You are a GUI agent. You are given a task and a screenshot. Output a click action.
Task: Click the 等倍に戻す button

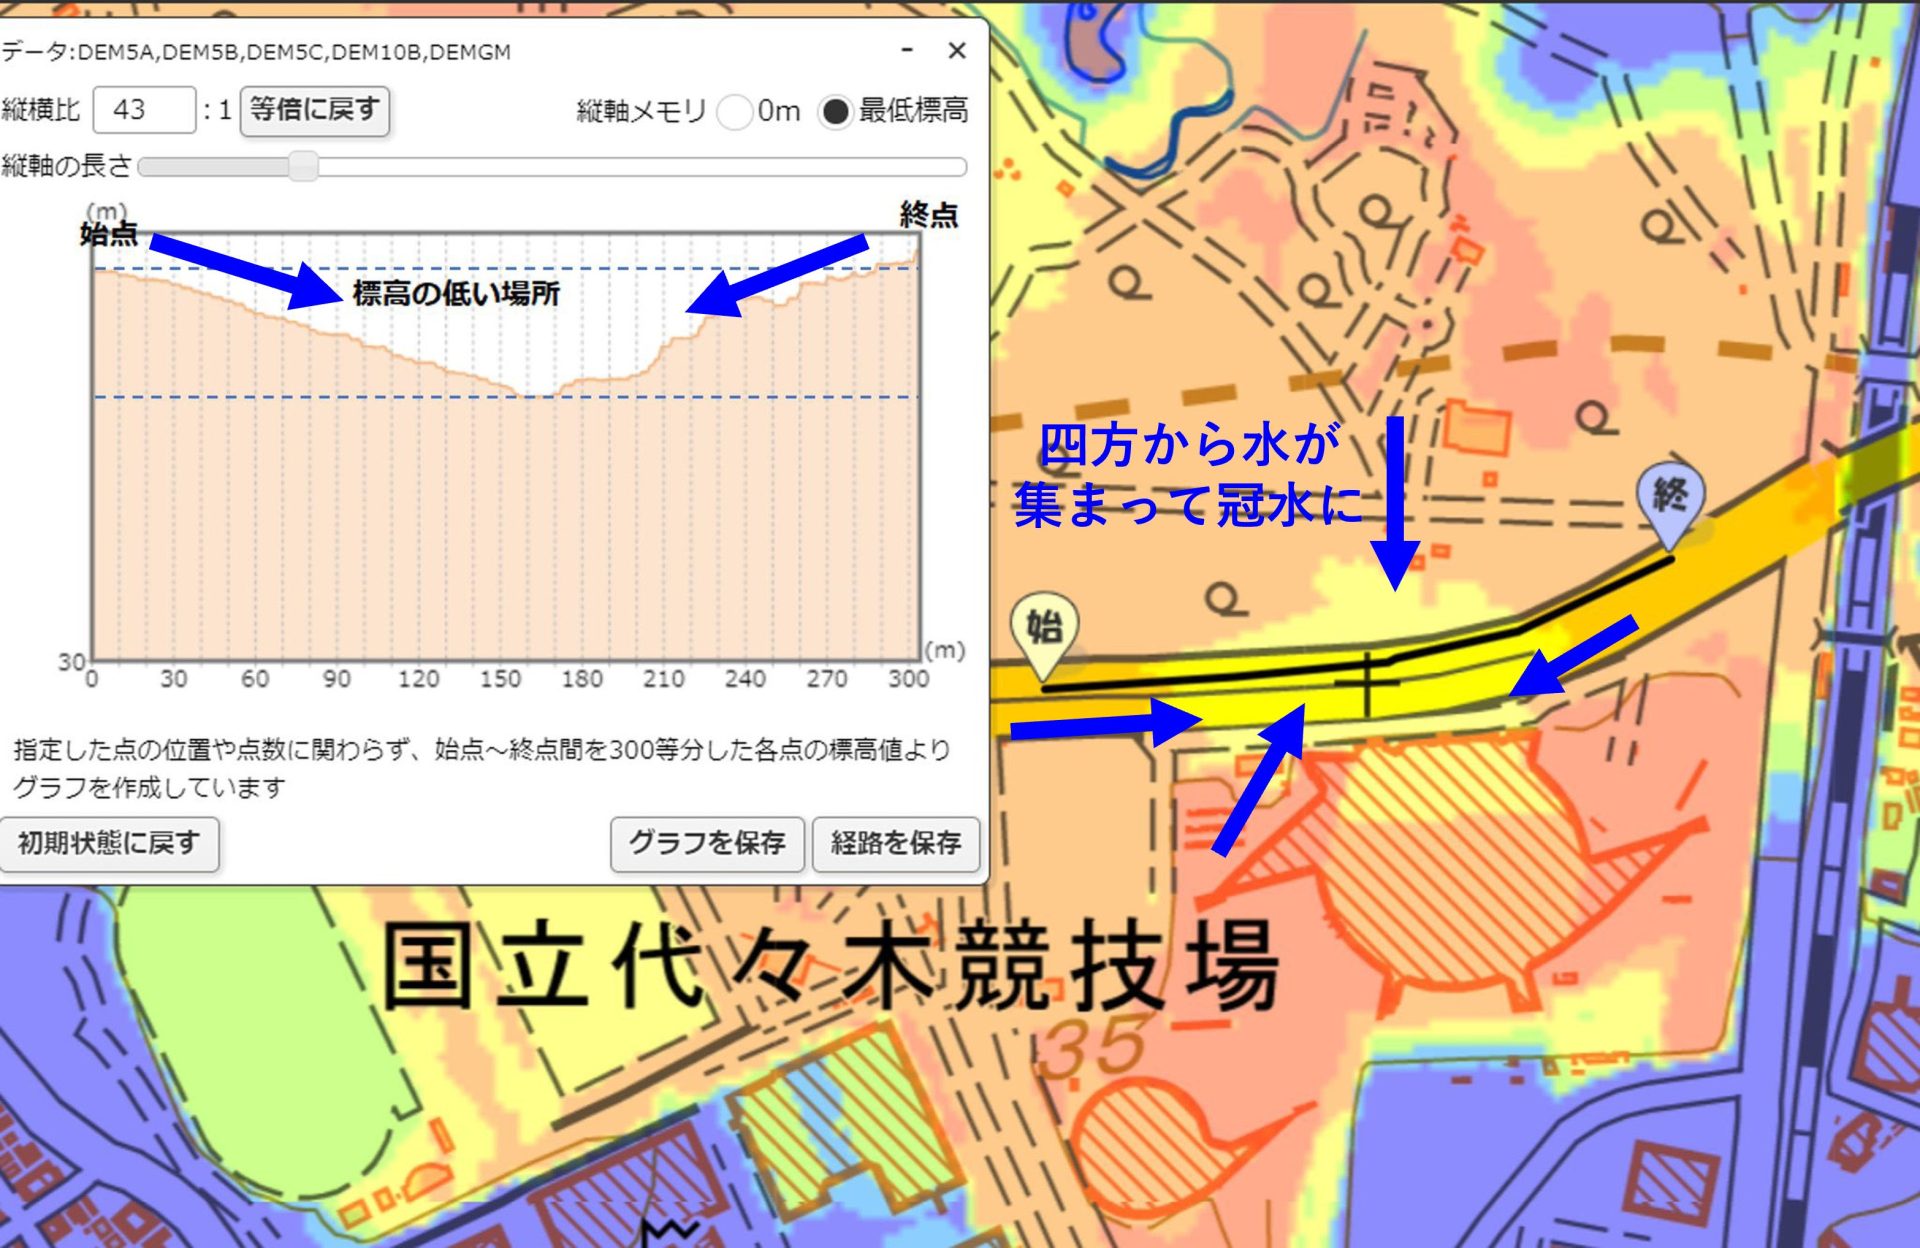click(315, 110)
